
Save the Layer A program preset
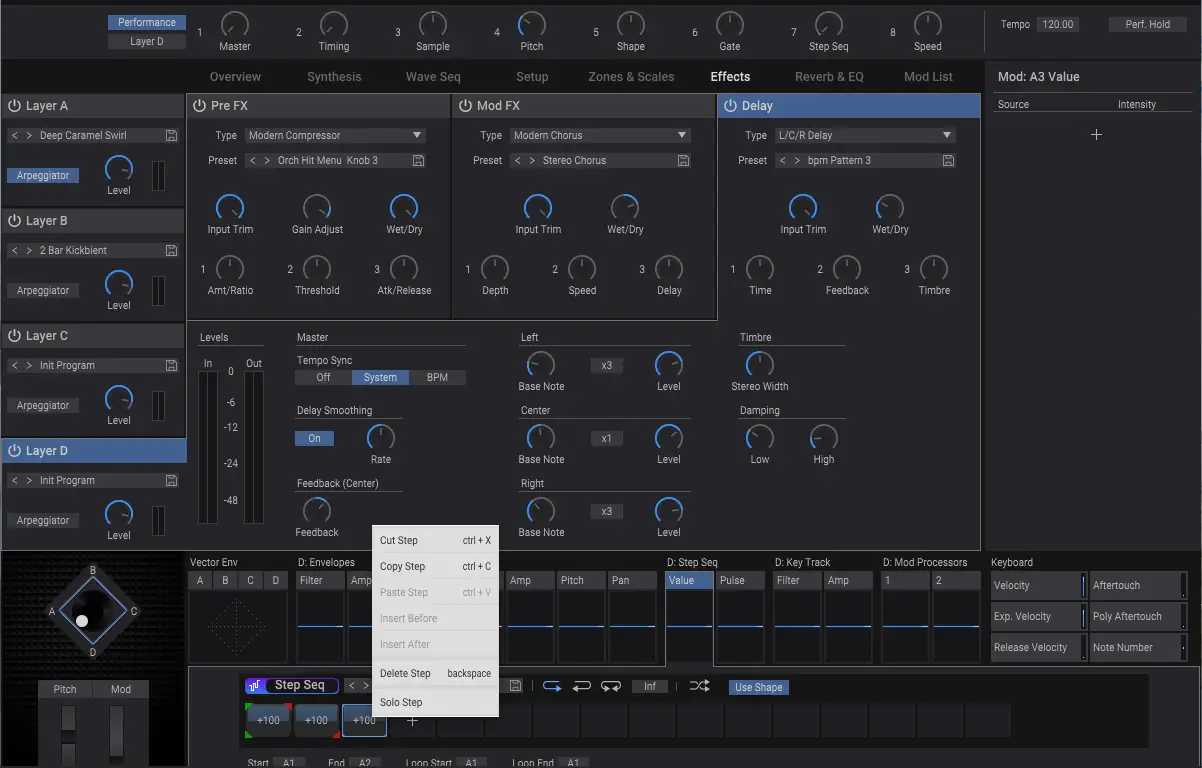coord(171,136)
